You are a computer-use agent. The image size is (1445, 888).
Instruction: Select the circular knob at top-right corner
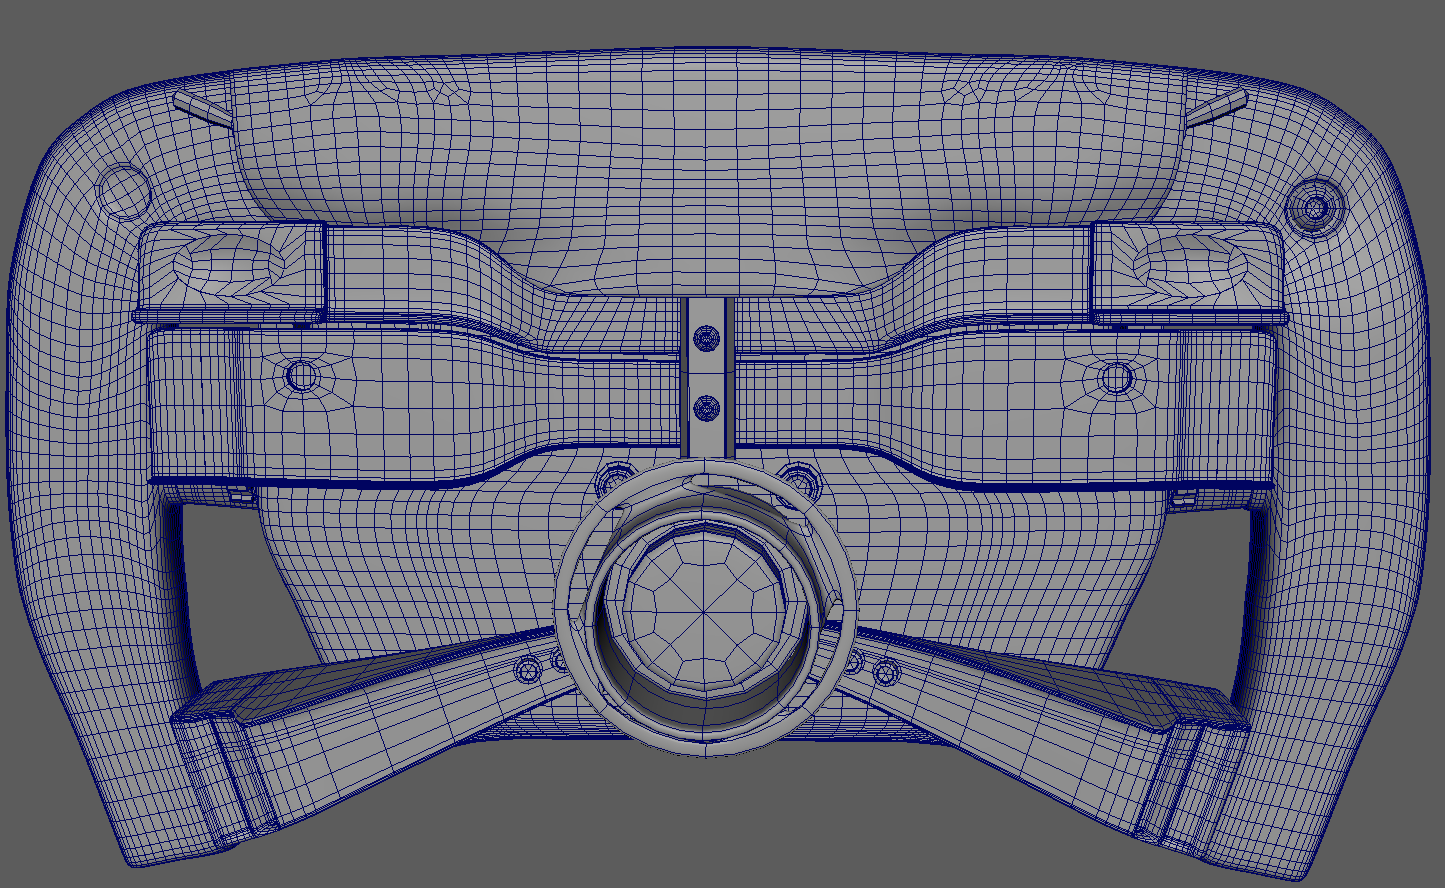pos(1313,207)
